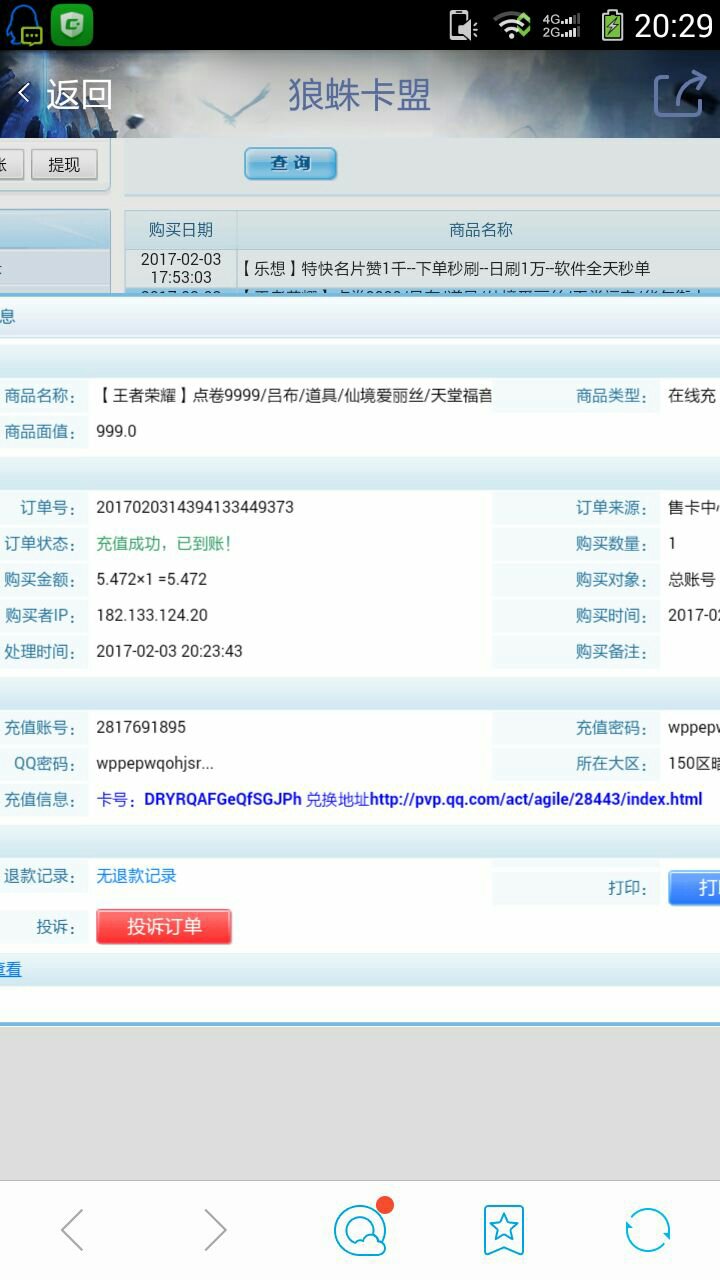720x1280 pixels.
Task: Open the share icon in header
Action: pos(680,96)
